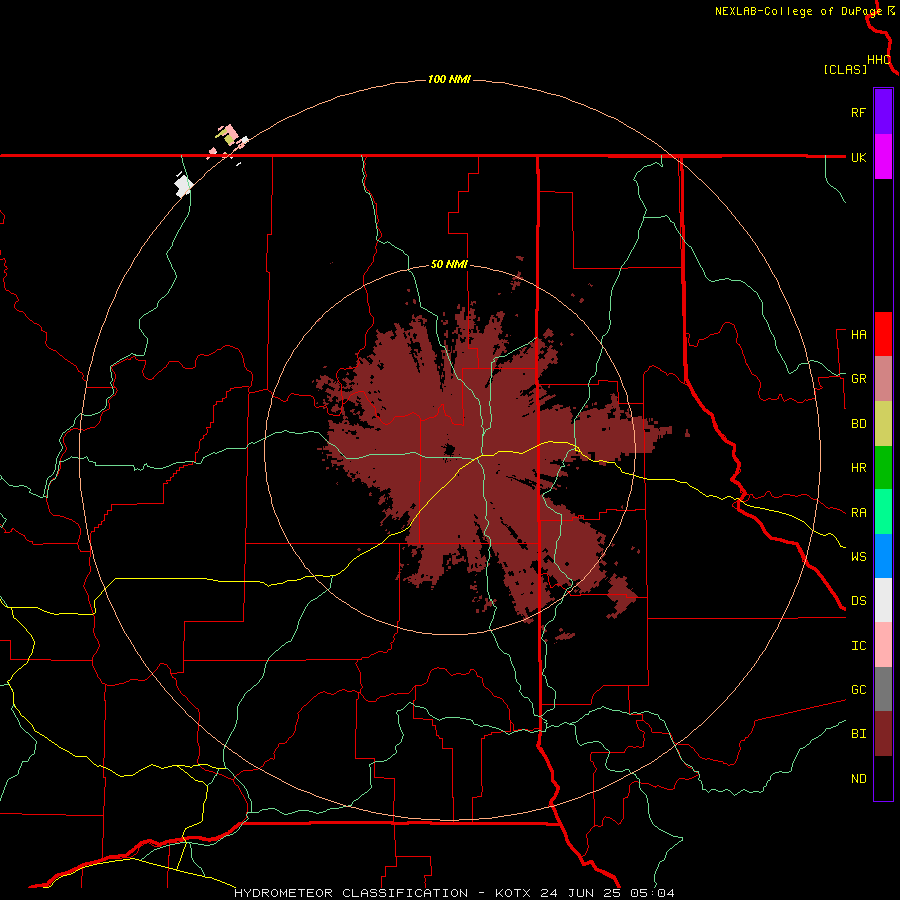Image resolution: width=900 pixels, height=900 pixels.
Task: Click the 05:04 timestamp
Action: pos(652,893)
